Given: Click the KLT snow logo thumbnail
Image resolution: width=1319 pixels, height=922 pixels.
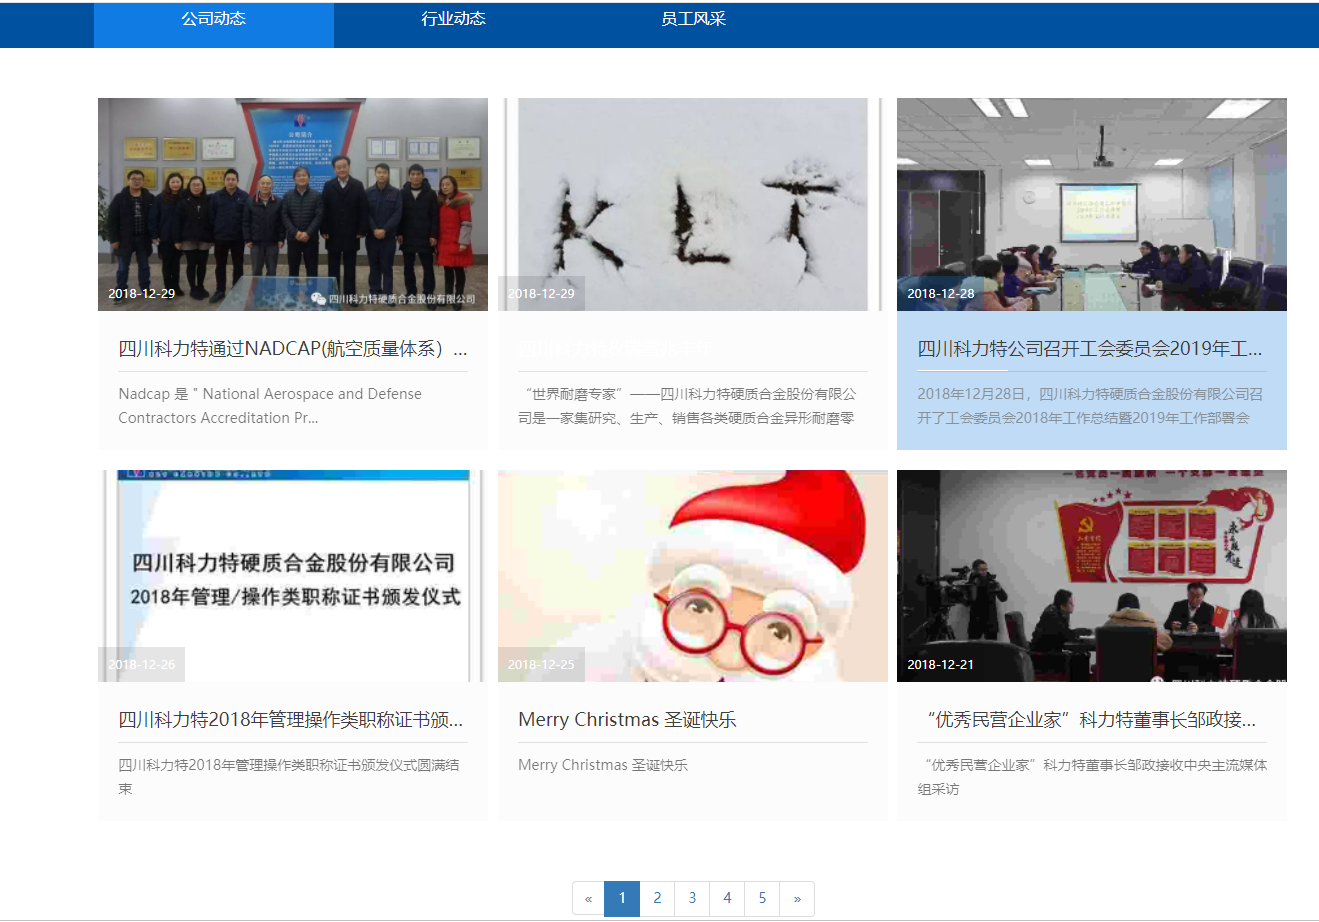Looking at the screenshot, I should [x=691, y=204].
